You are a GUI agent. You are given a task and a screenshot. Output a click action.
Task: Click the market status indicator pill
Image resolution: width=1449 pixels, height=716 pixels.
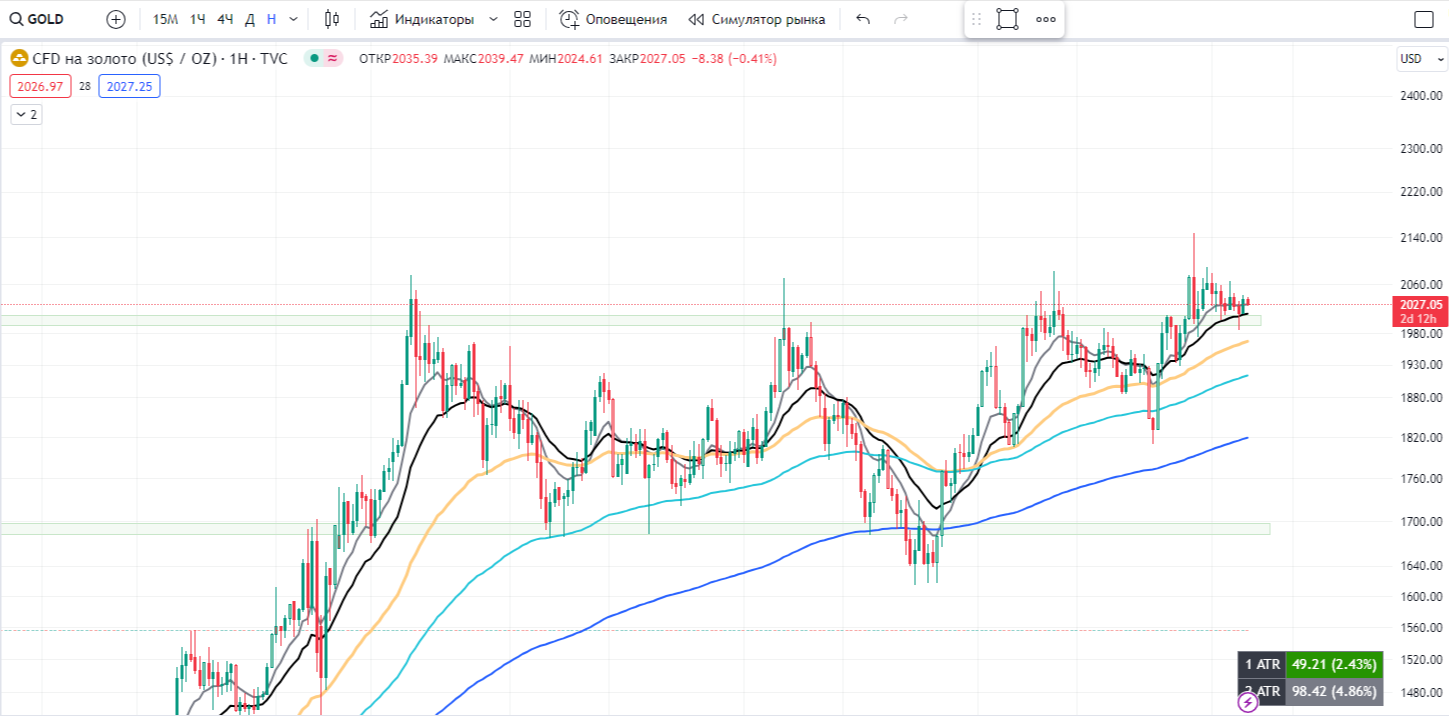click(x=324, y=59)
